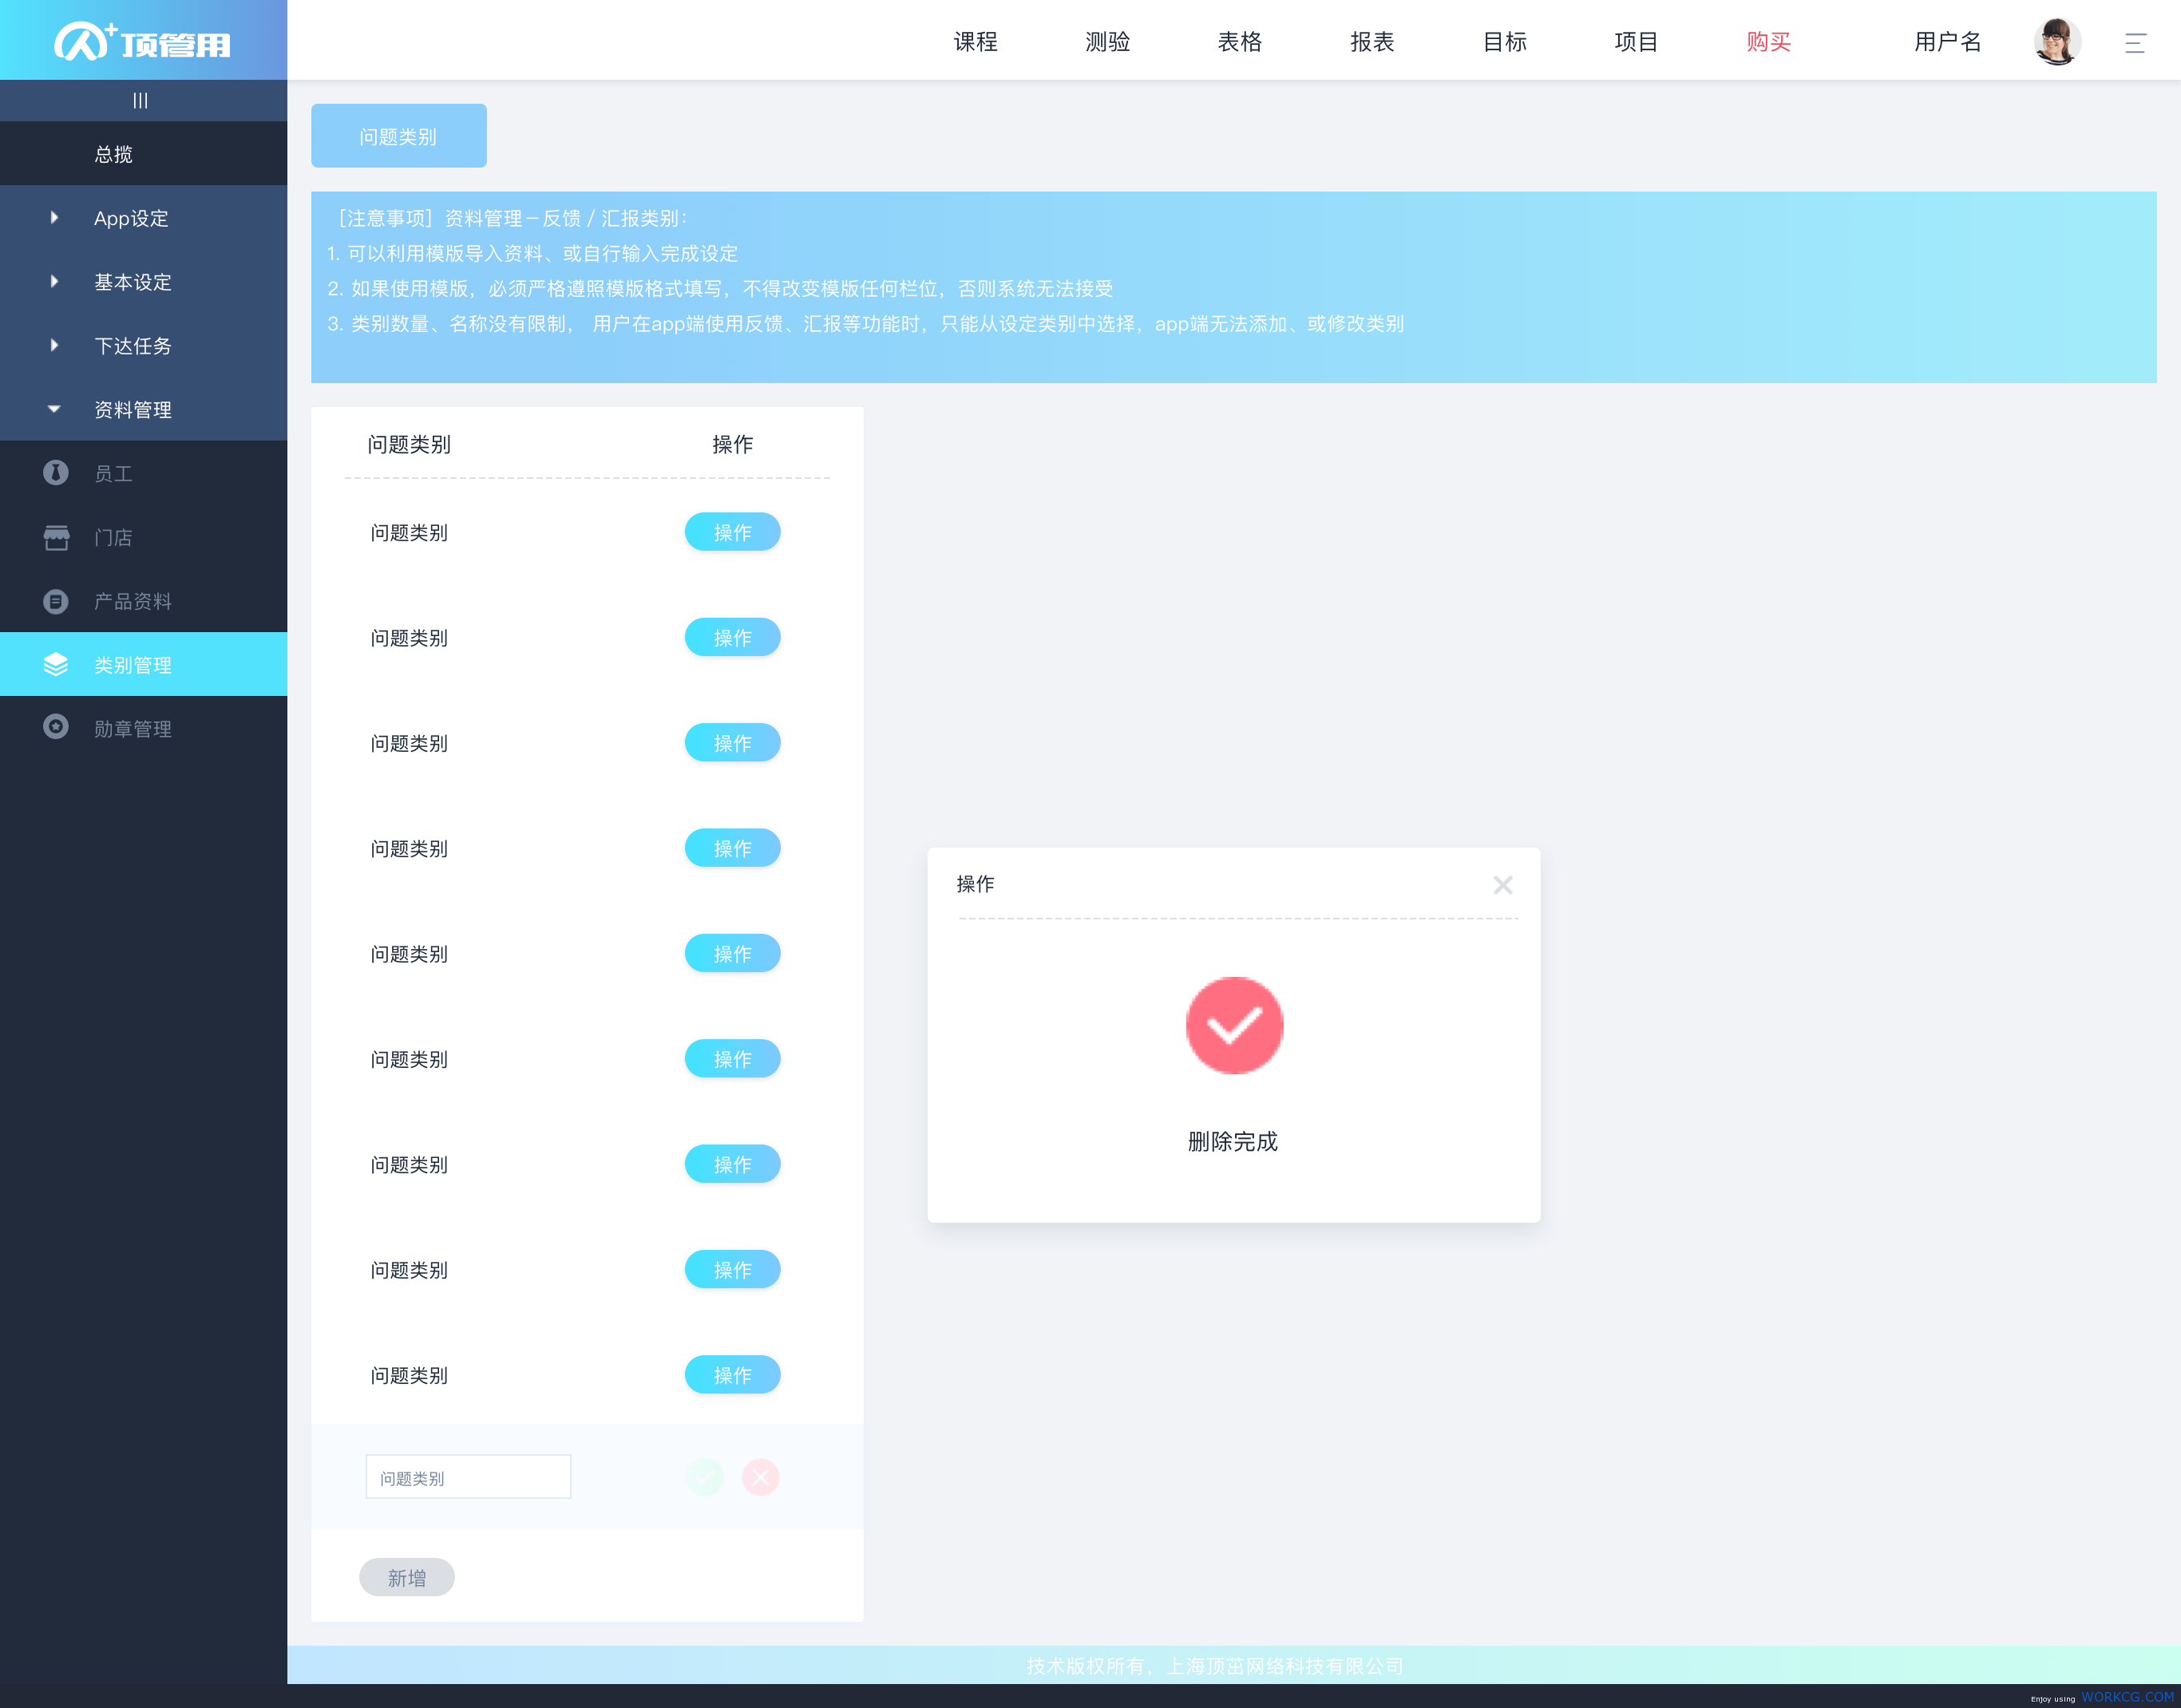Click 操作 button in the fifth row
This screenshot has height=1708, width=2181.
pyautogui.click(x=732, y=953)
